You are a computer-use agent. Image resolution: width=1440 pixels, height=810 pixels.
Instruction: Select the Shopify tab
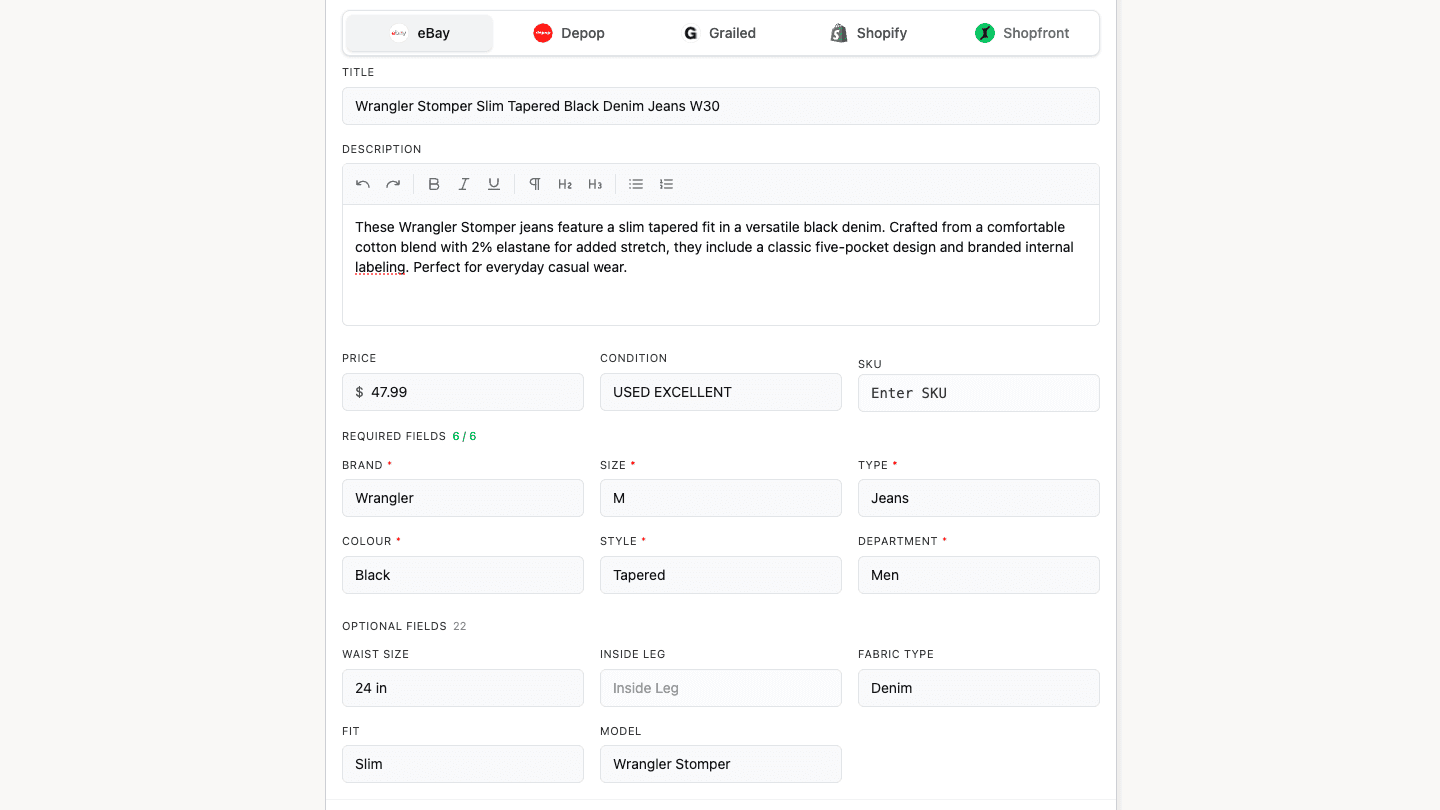(870, 33)
